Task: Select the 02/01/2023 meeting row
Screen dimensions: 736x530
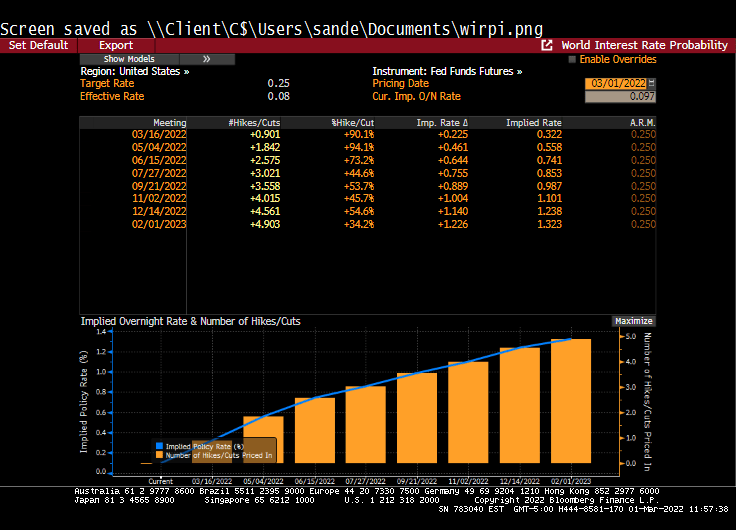Action: click(159, 224)
